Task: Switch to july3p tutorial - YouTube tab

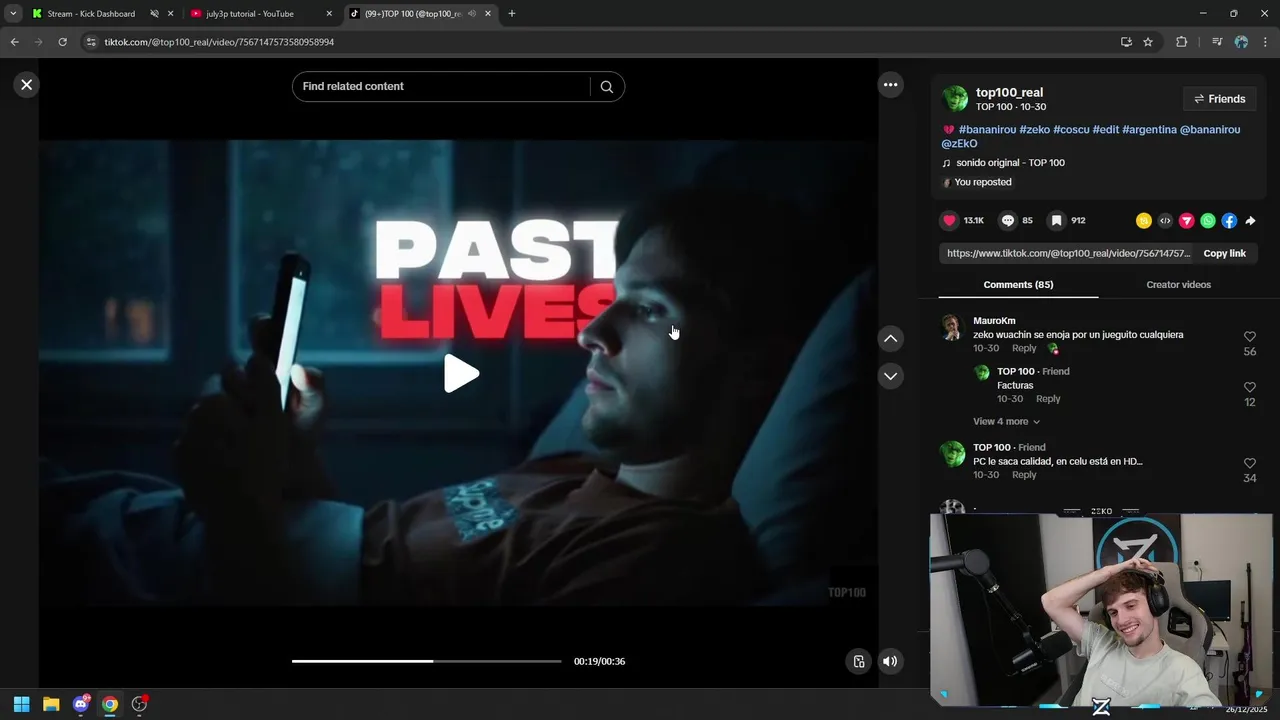Action: 250,14
